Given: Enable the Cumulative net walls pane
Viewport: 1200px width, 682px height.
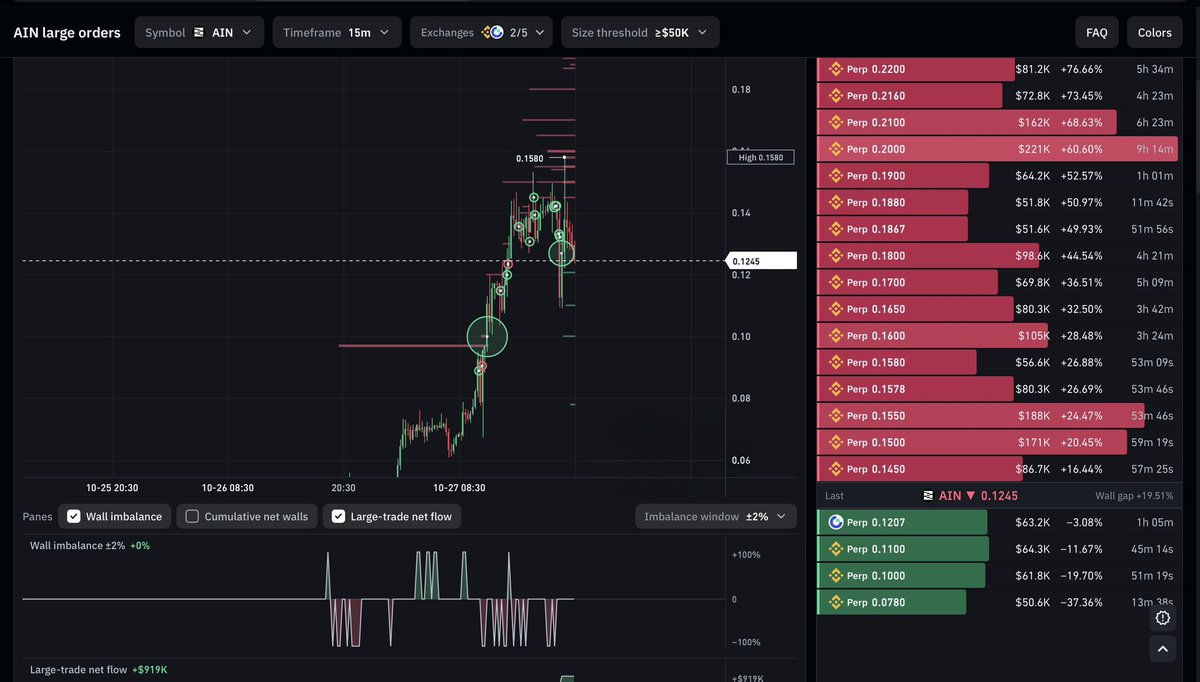Looking at the screenshot, I should tap(192, 517).
